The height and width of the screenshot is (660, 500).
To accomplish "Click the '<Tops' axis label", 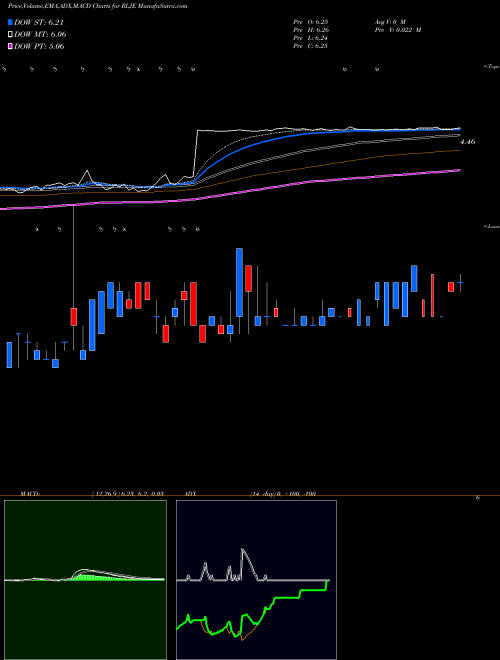I will [x=492, y=67].
